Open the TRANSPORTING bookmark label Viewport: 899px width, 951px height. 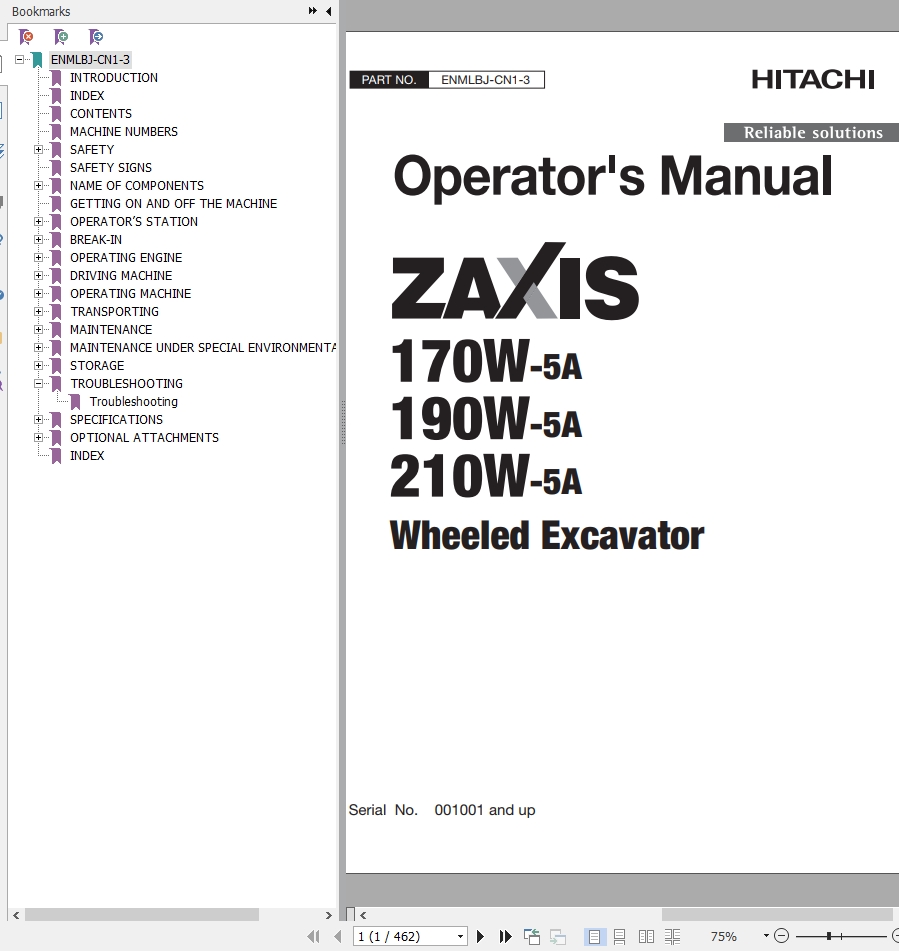coord(114,311)
